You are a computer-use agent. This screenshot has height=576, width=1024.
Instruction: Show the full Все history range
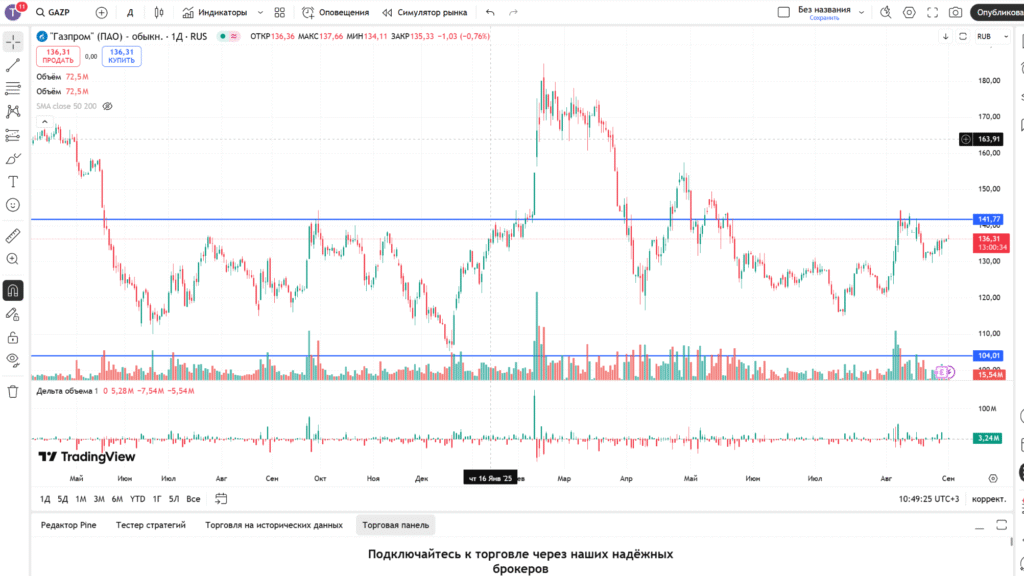[x=193, y=499]
